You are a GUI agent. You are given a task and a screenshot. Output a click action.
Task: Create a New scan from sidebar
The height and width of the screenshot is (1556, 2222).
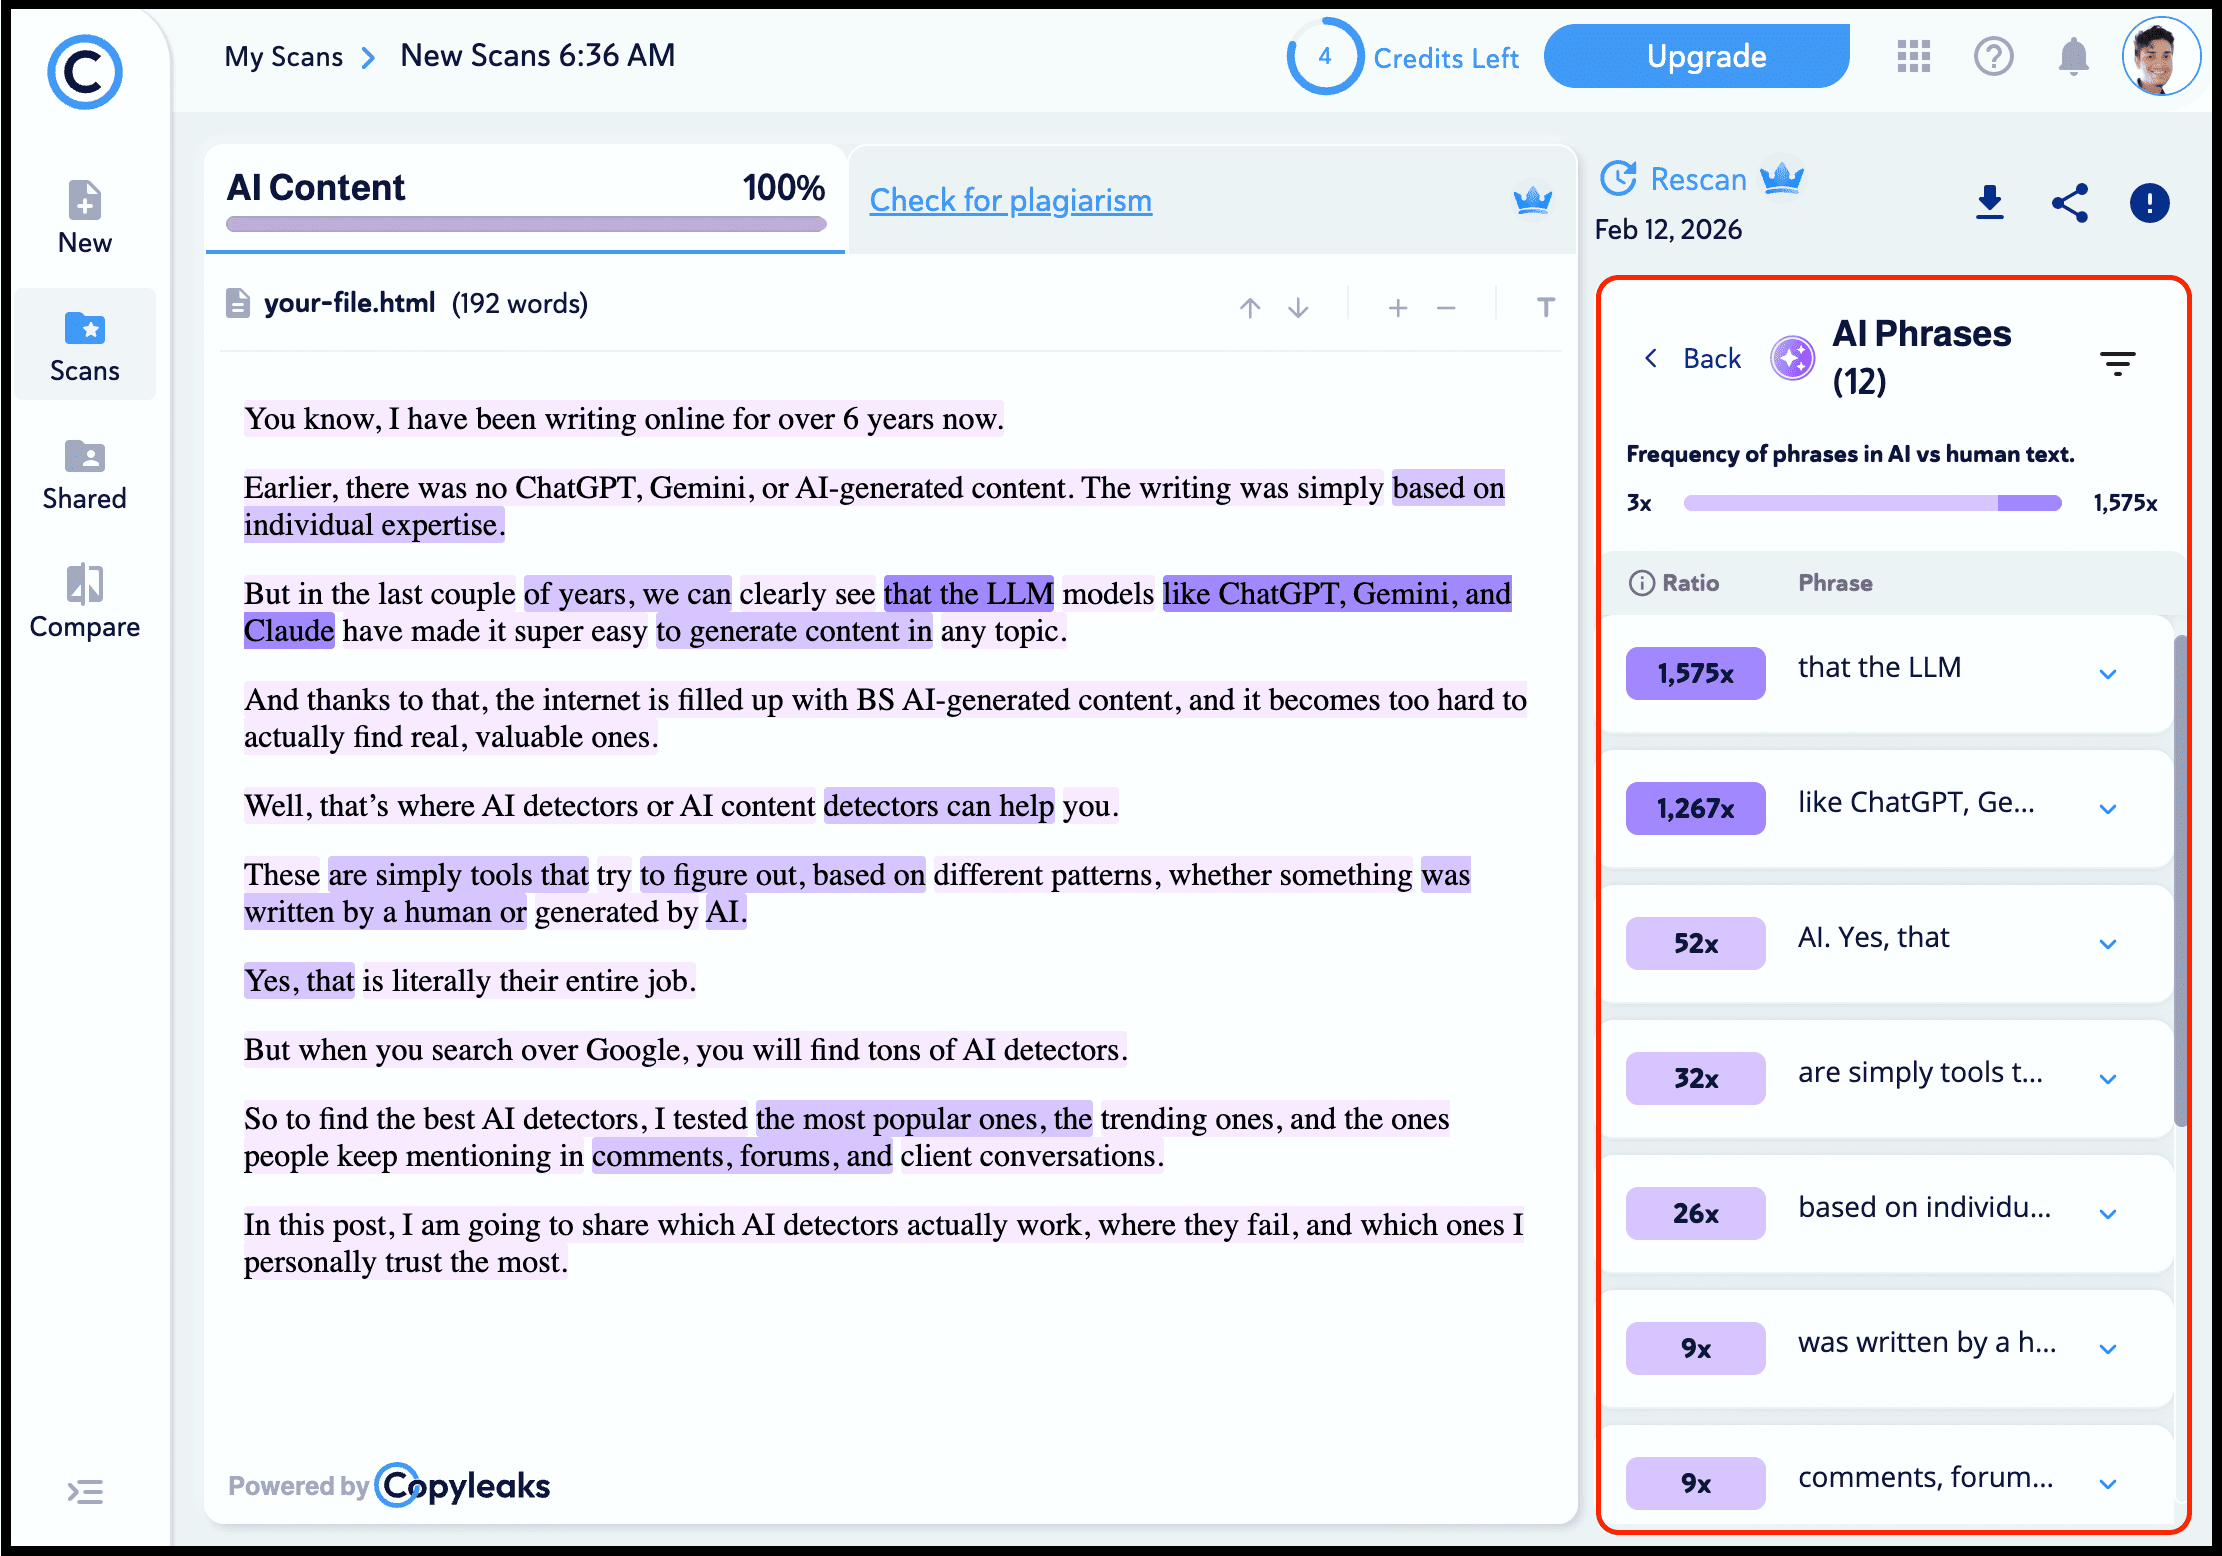tap(85, 218)
